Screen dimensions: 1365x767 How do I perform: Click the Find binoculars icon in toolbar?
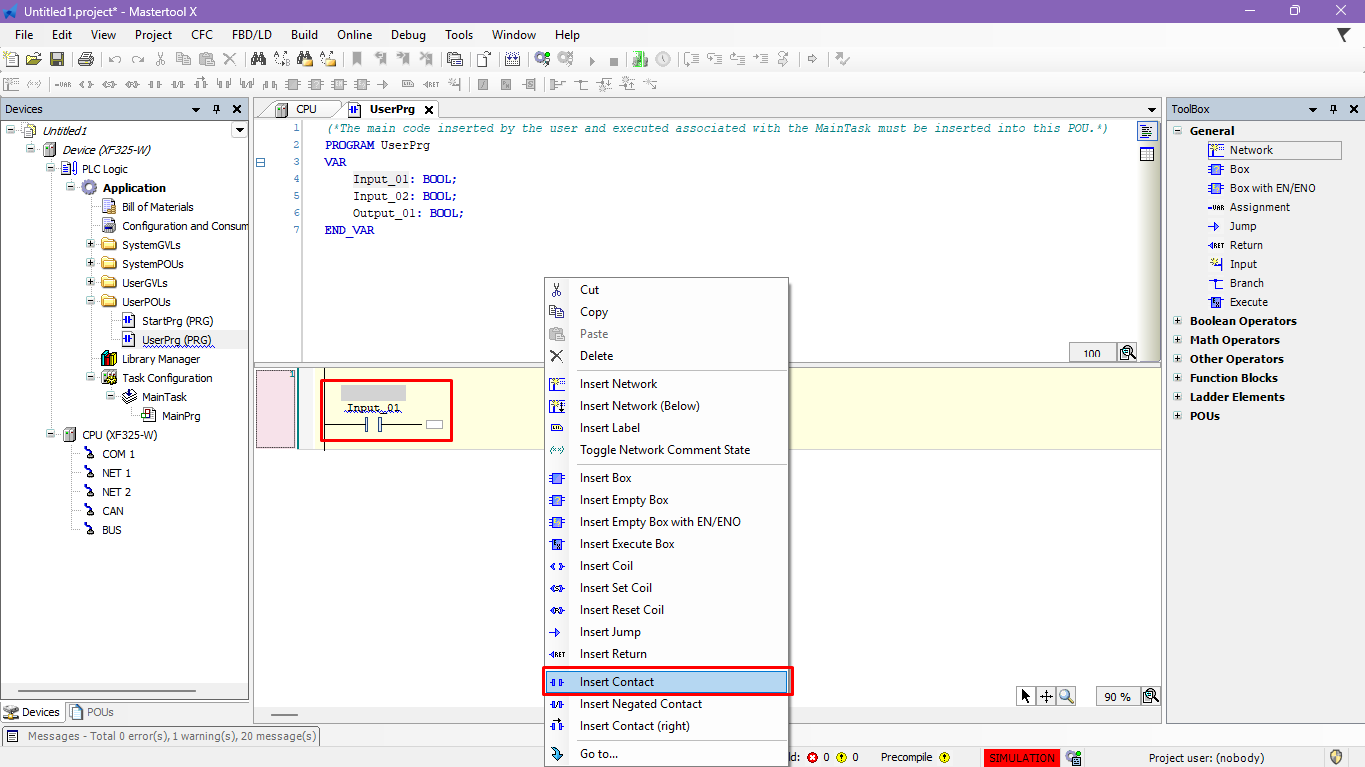[257, 60]
